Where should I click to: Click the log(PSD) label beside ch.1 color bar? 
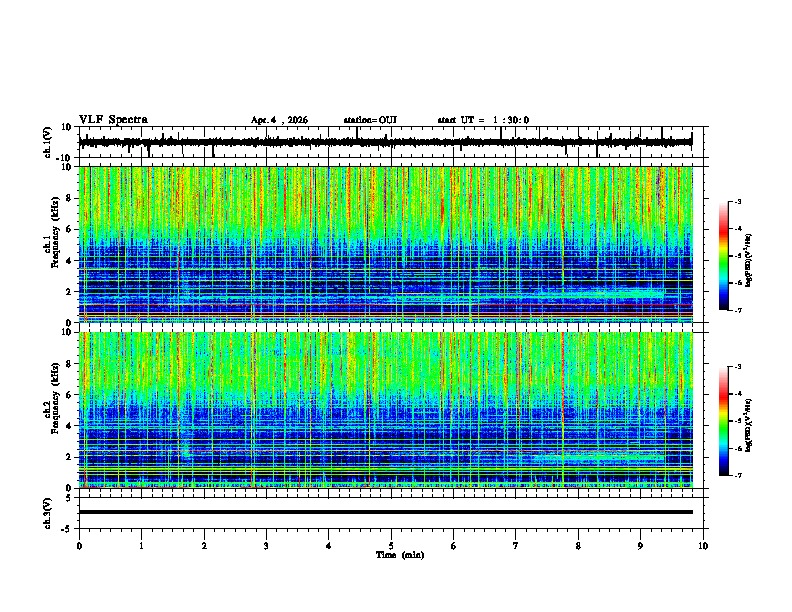(x=748, y=260)
